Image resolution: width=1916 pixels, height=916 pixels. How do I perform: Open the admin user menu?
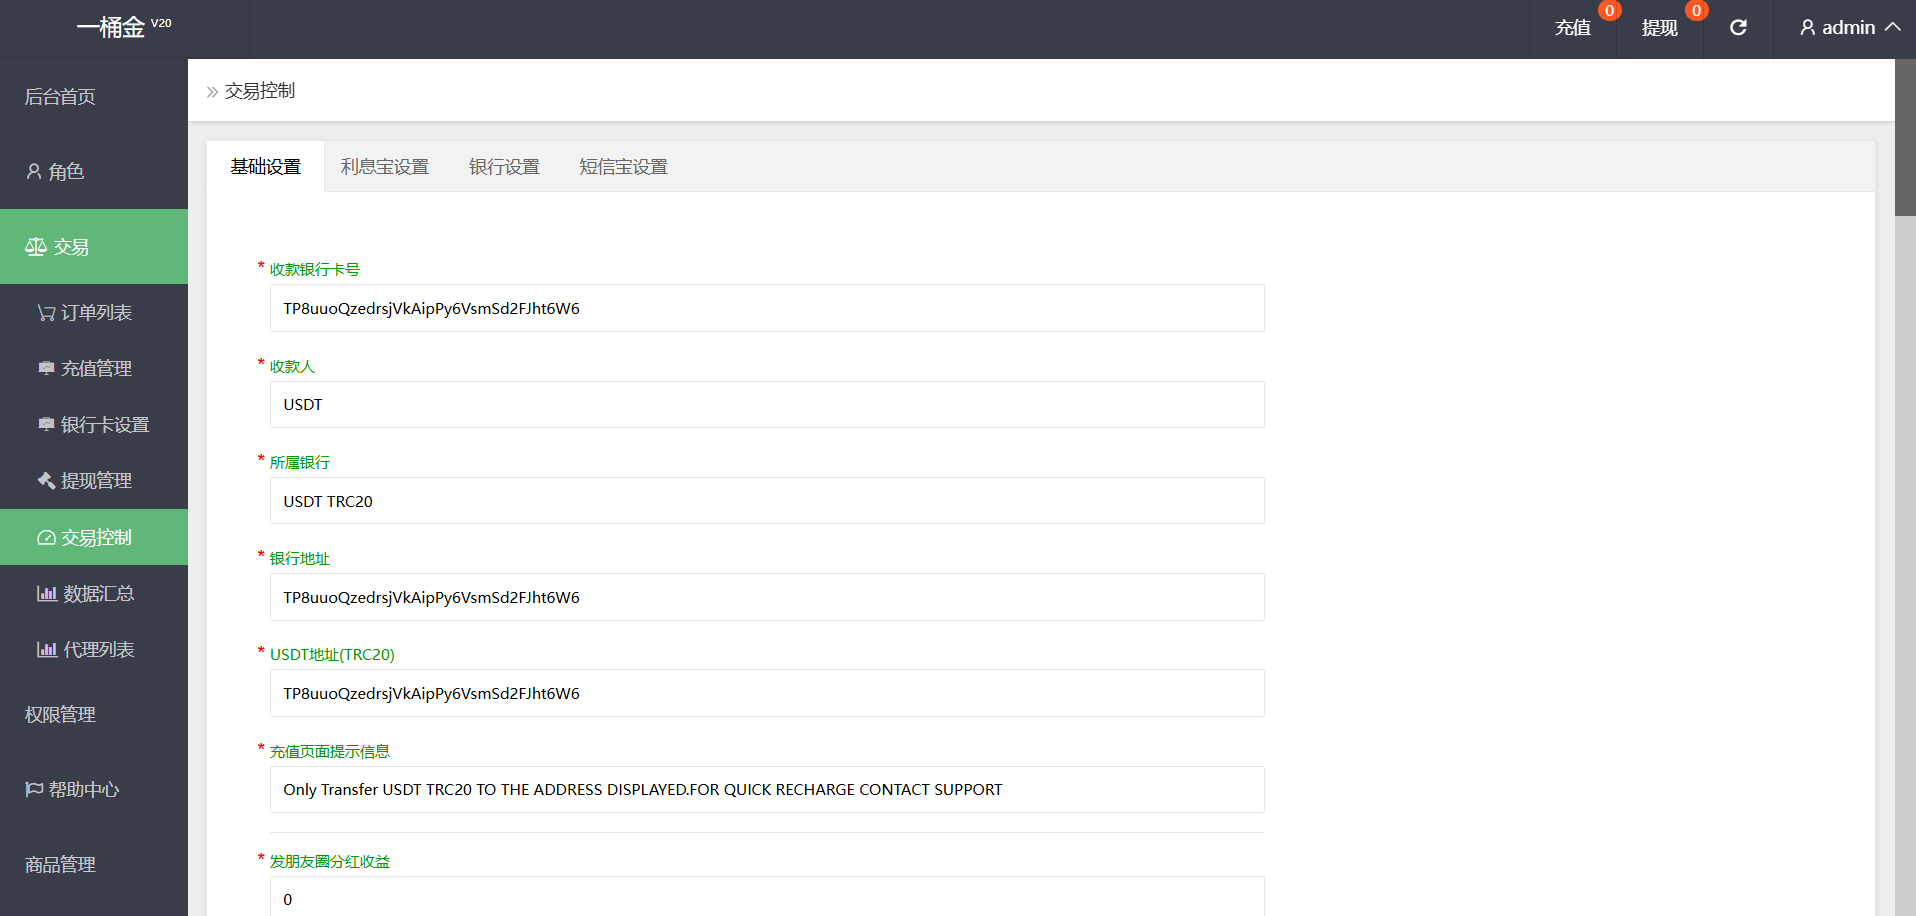[x=1850, y=28]
